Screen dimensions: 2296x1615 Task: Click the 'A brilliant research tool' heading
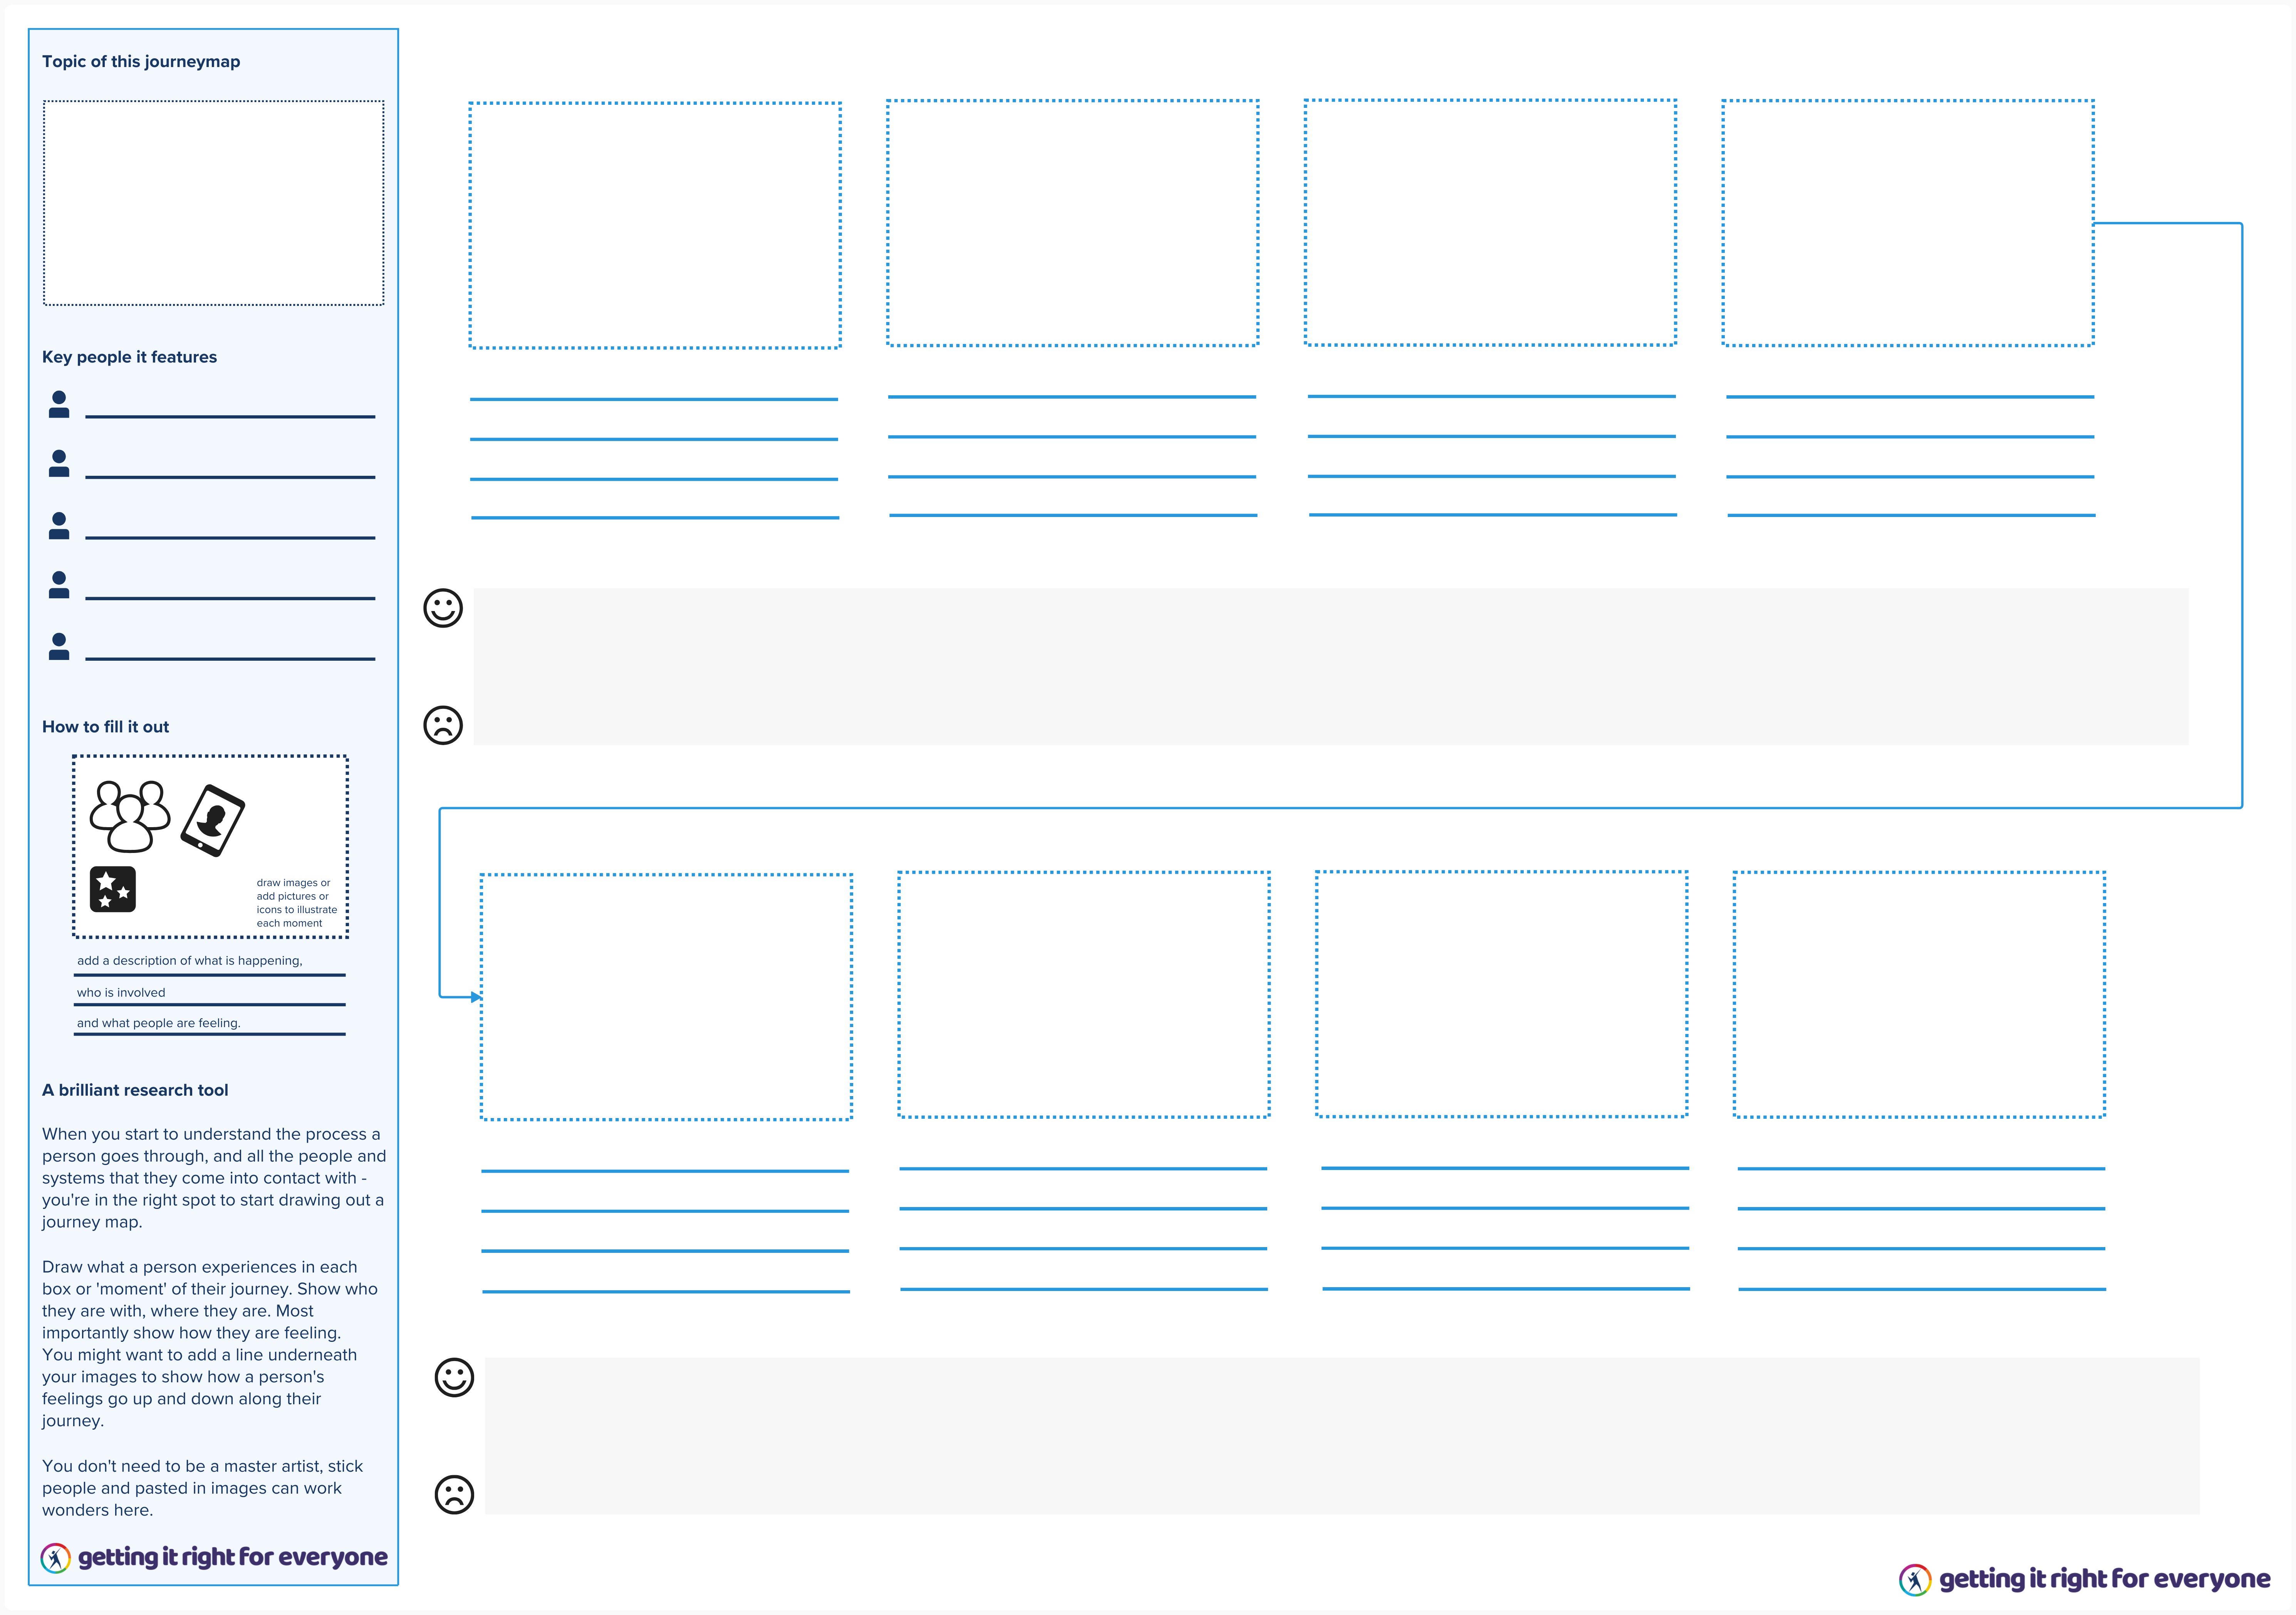pos(135,1090)
